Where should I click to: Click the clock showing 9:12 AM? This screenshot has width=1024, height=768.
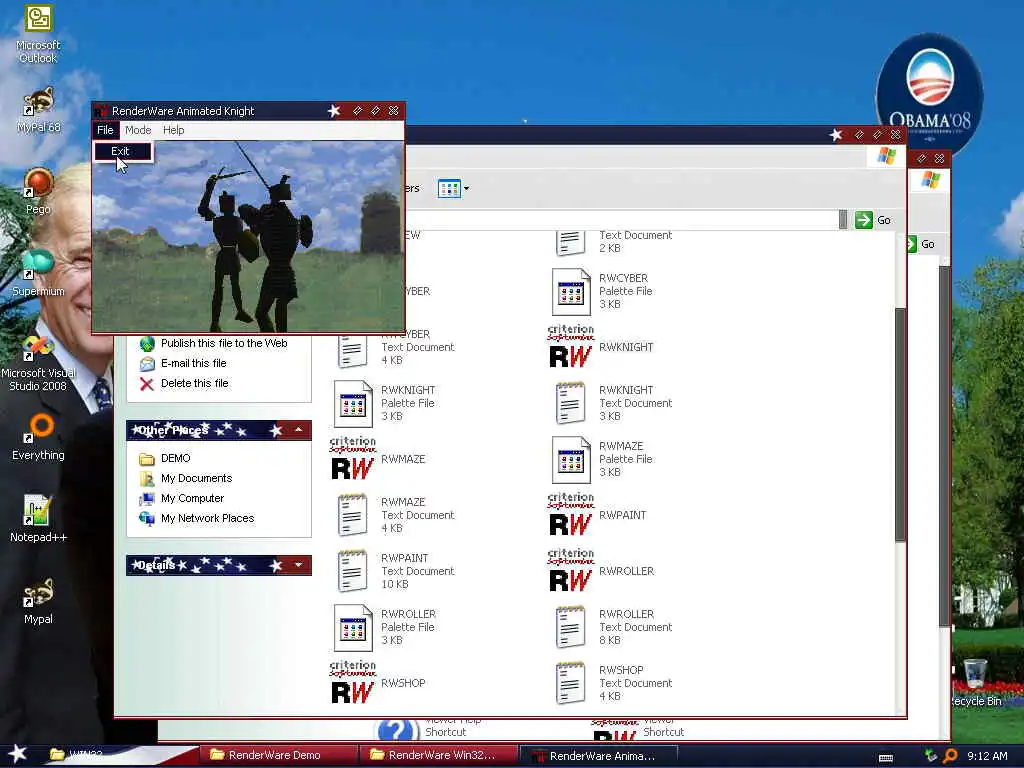click(987, 756)
